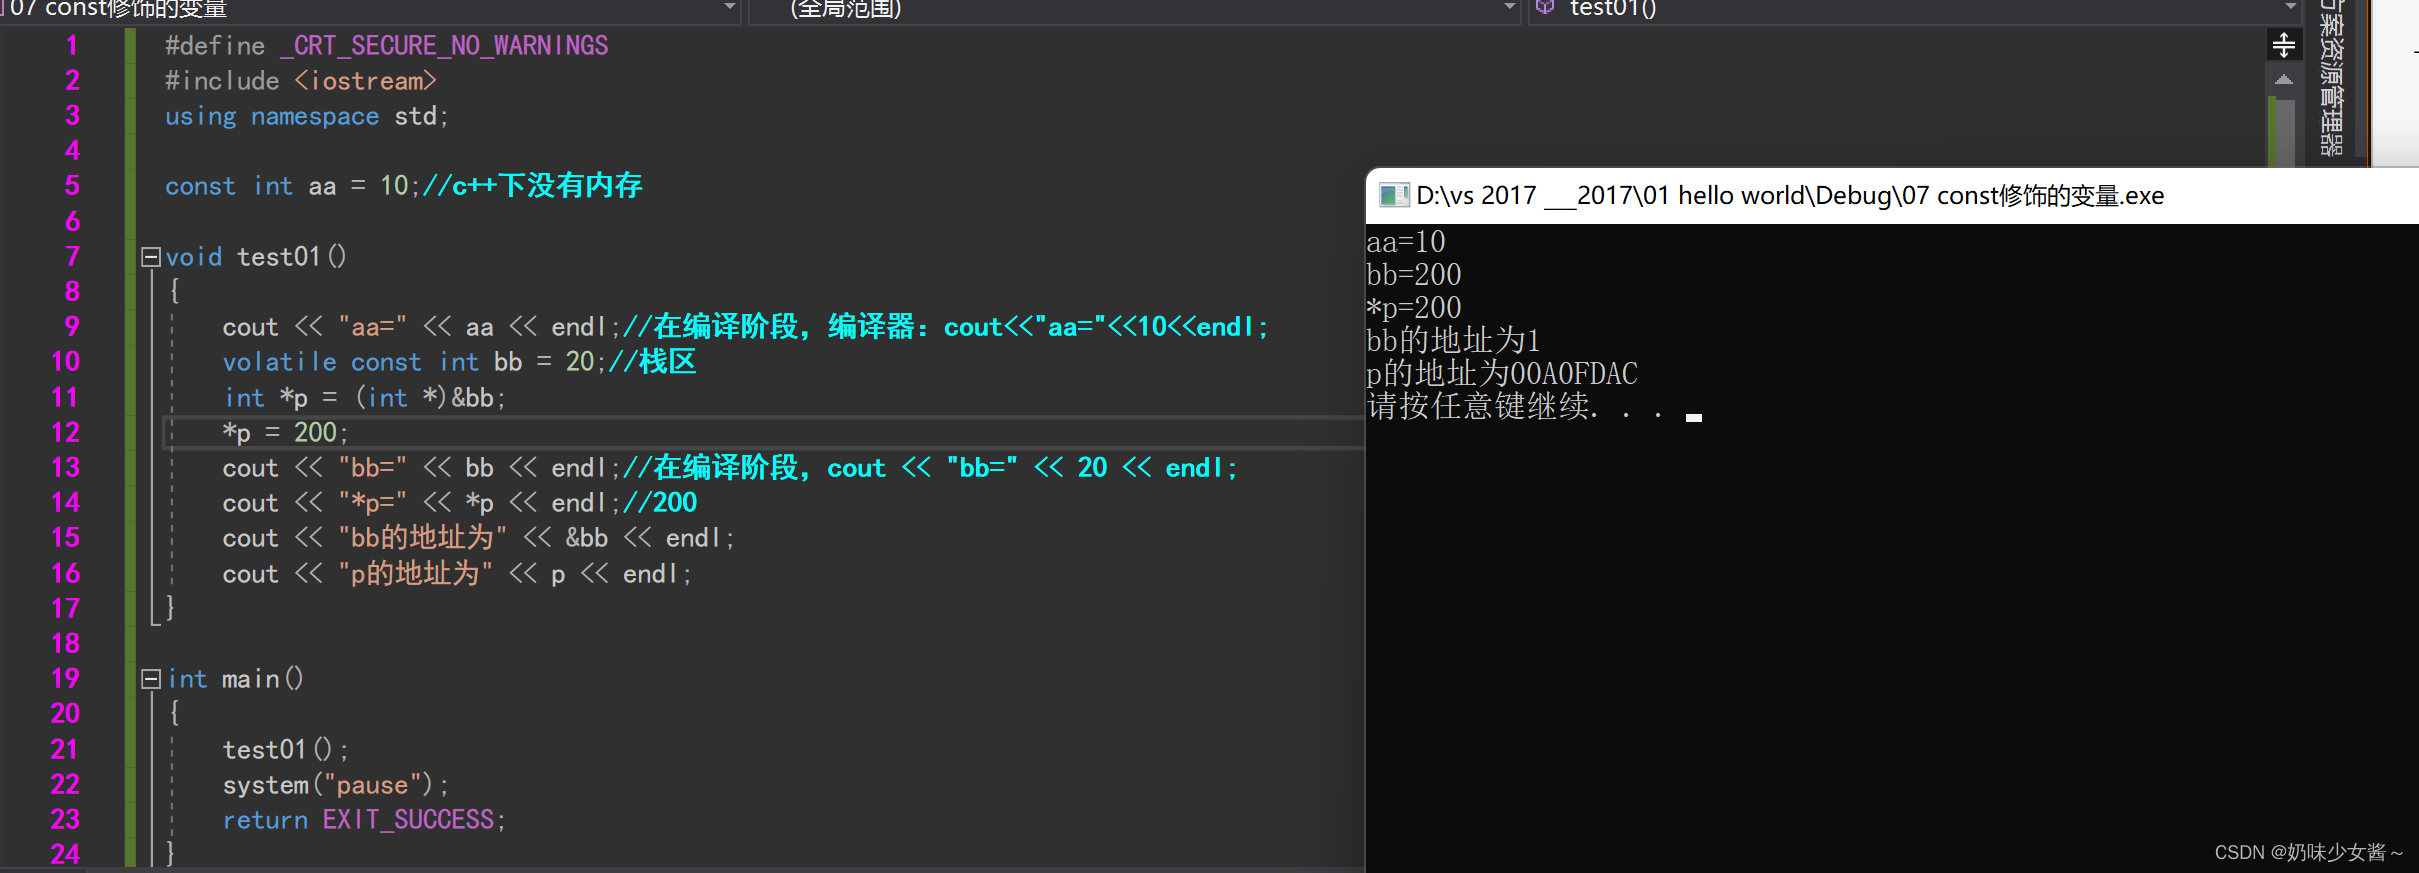Click the 'test01();' call in main
Viewport: 2419px width, 873px height.
(285, 750)
